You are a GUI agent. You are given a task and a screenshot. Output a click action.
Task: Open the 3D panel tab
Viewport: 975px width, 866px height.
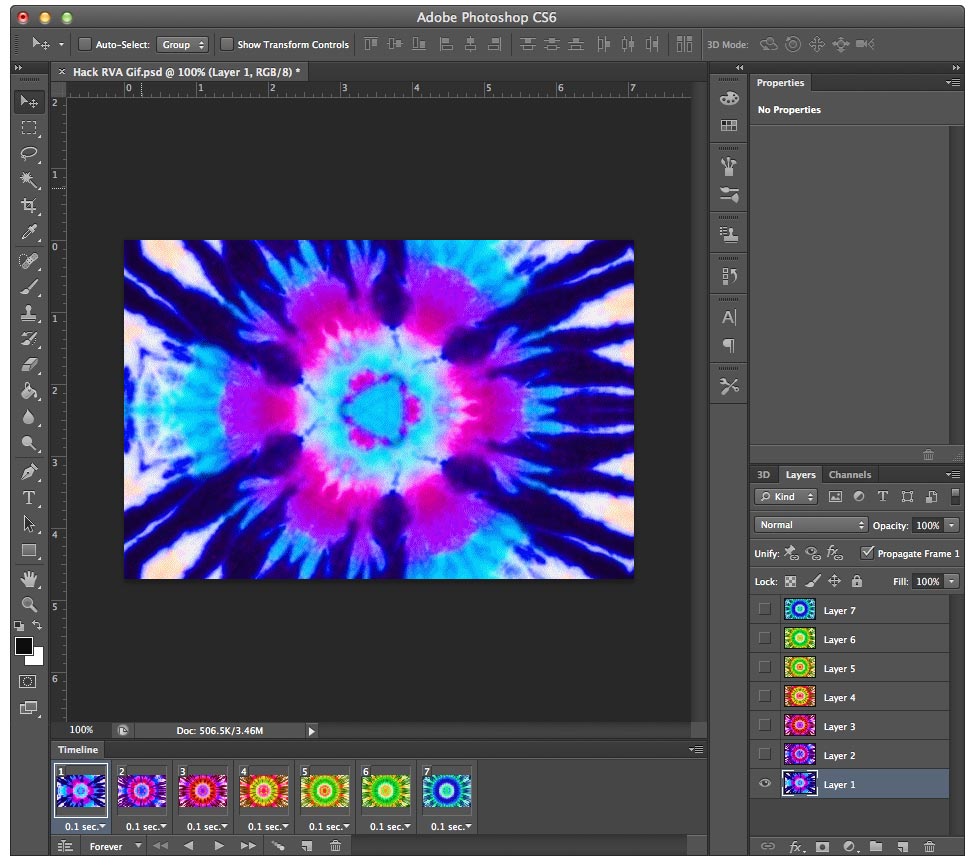(x=763, y=475)
